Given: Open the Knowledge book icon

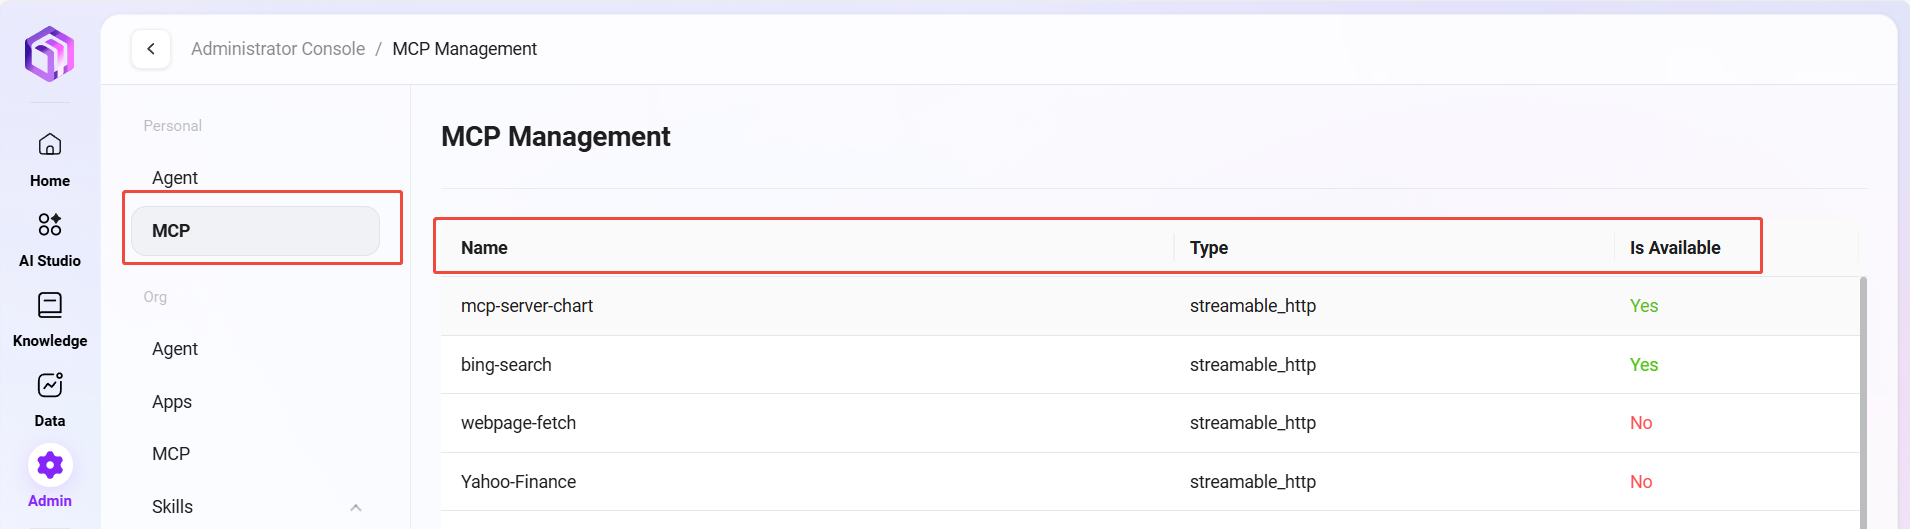Looking at the screenshot, I should (x=49, y=305).
